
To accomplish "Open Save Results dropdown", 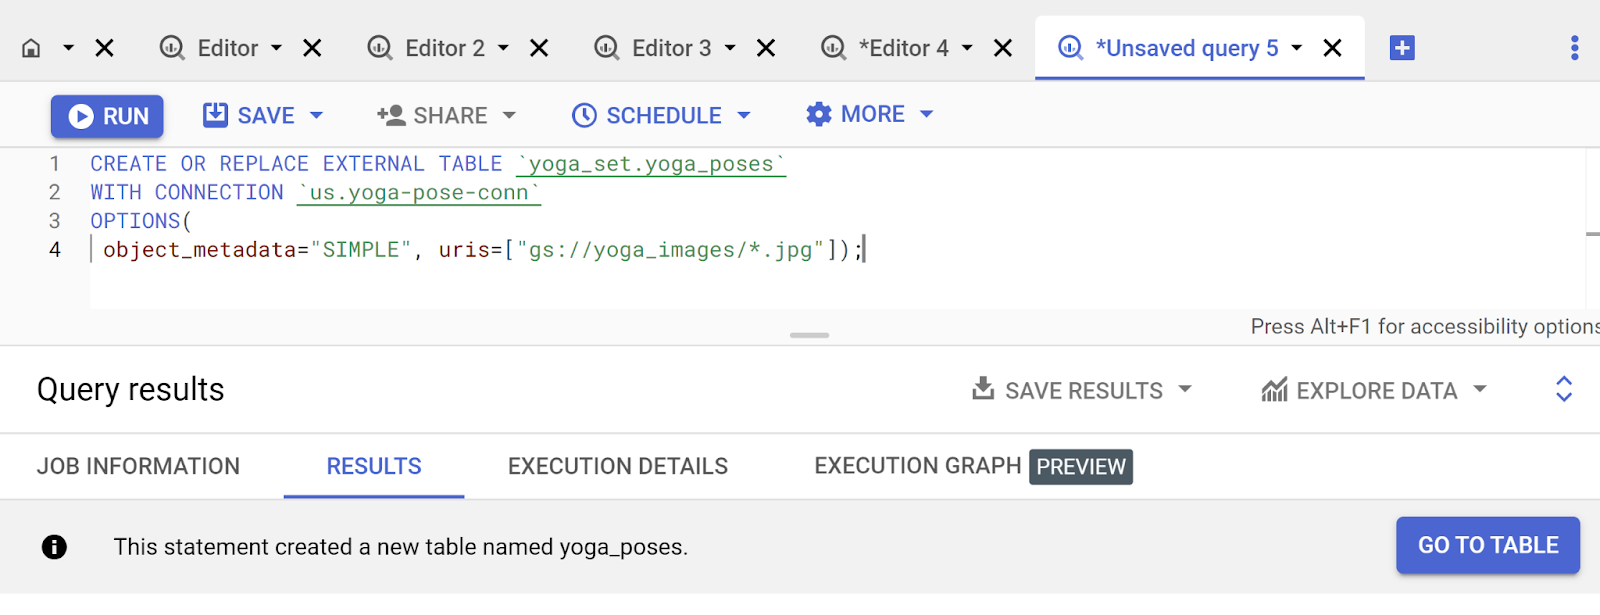I will (x=1082, y=390).
